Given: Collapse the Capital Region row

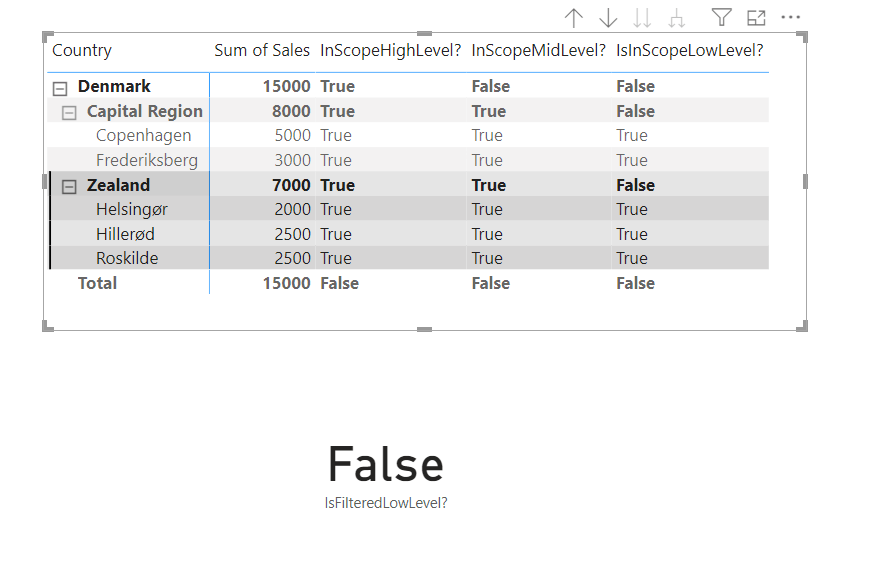Looking at the screenshot, I should tap(69, 112).
